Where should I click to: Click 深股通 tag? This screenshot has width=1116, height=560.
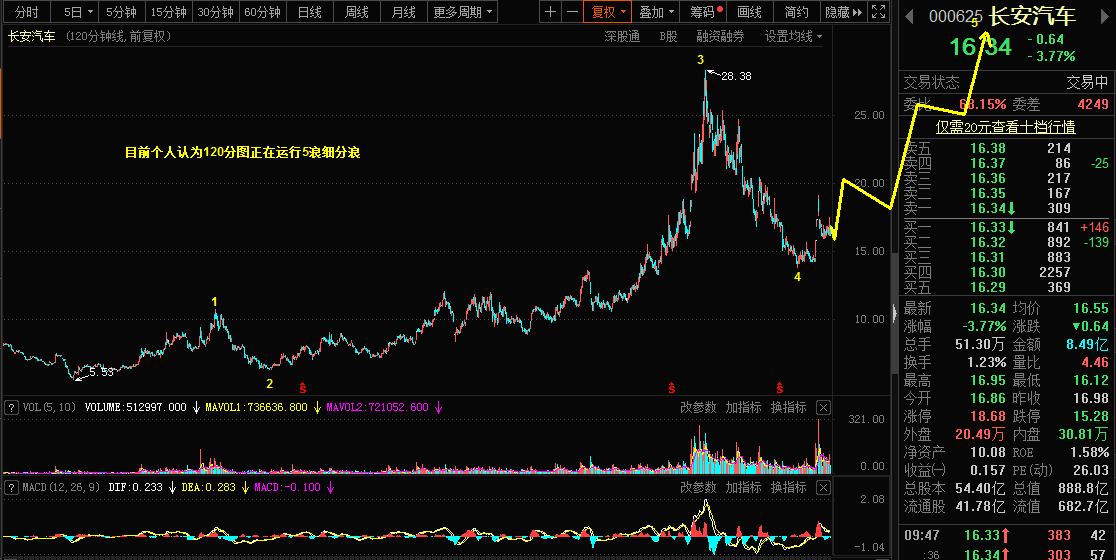pos(622,36)
